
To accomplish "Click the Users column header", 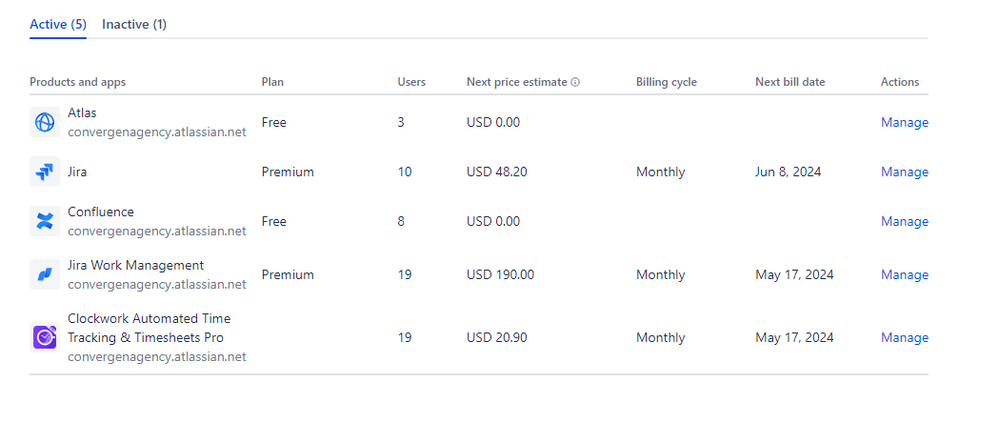I will coord(411,82).
